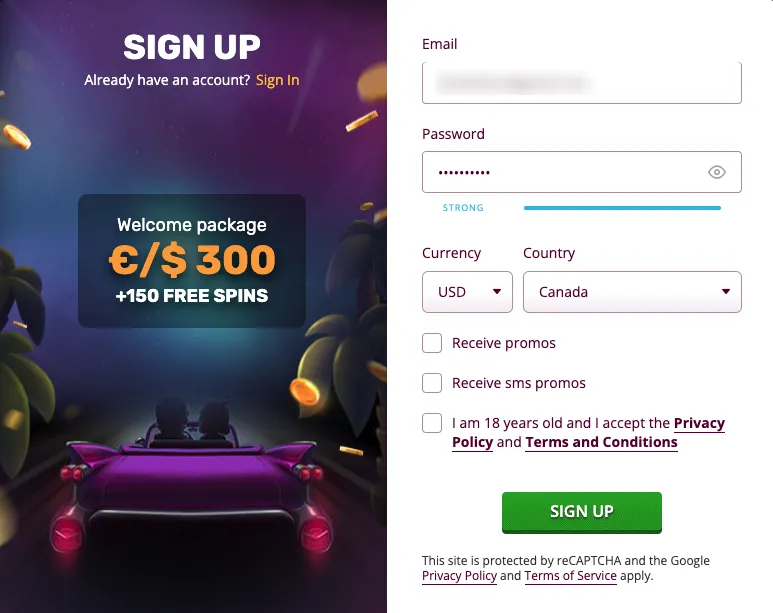The image size is (773, 613).
Task: Click the SIGN UP heading
Action: [192, 47]
